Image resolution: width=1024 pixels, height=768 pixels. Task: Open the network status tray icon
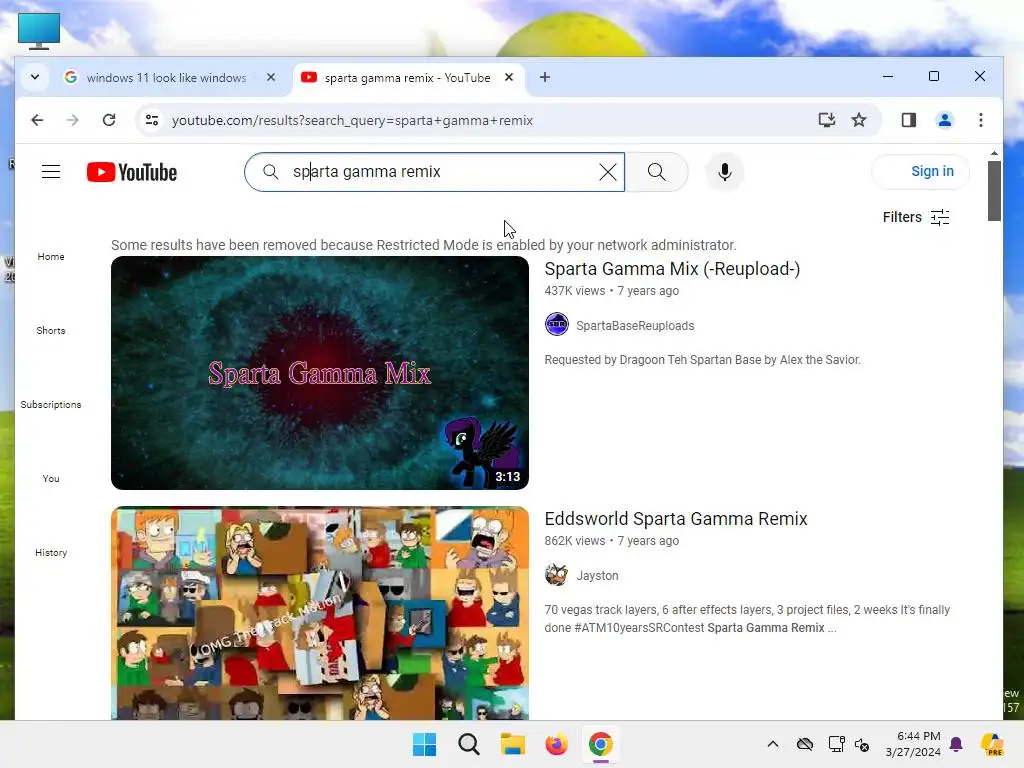836,744
